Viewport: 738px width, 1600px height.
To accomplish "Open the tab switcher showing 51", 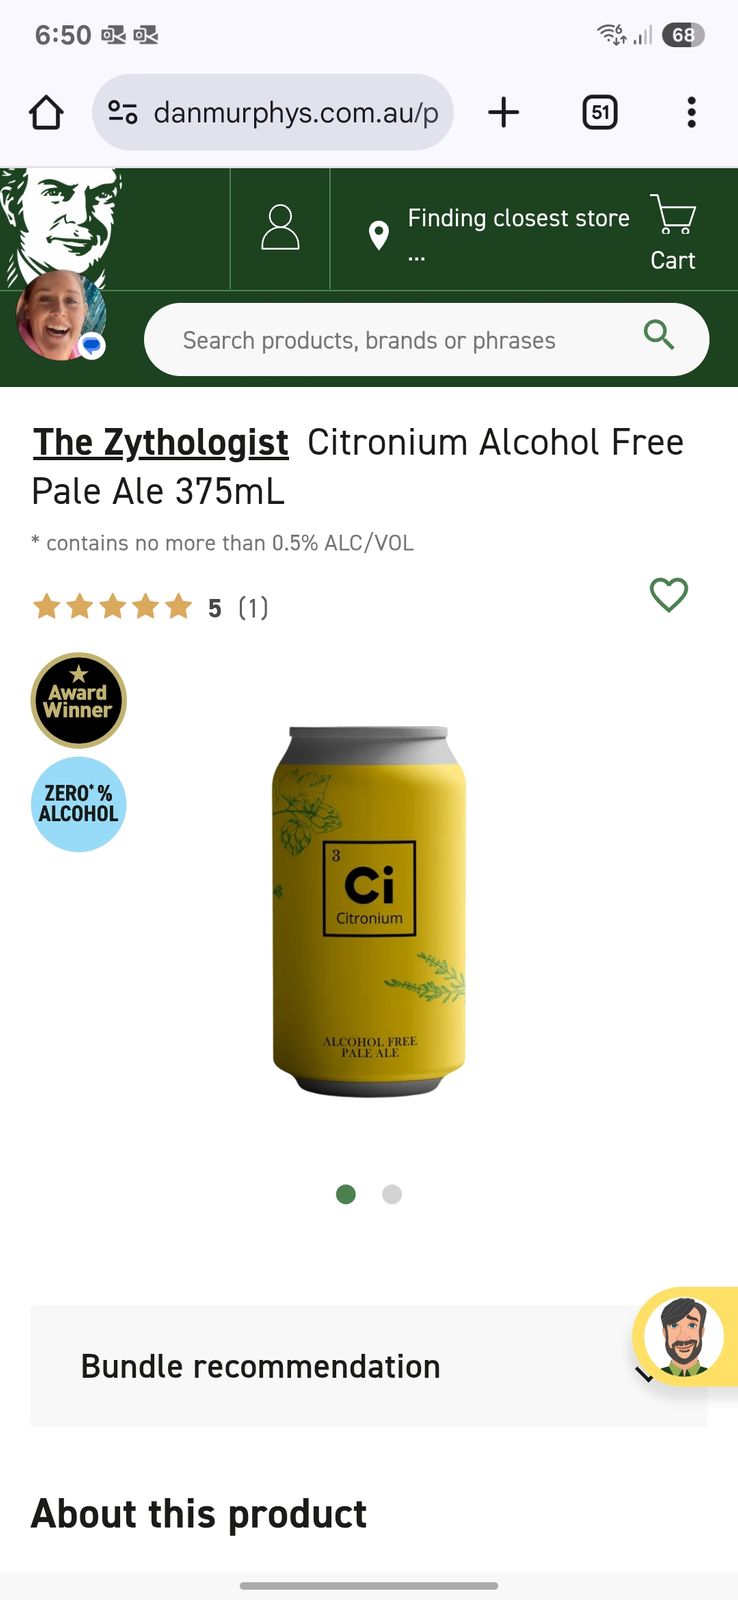I will [600, 112].
